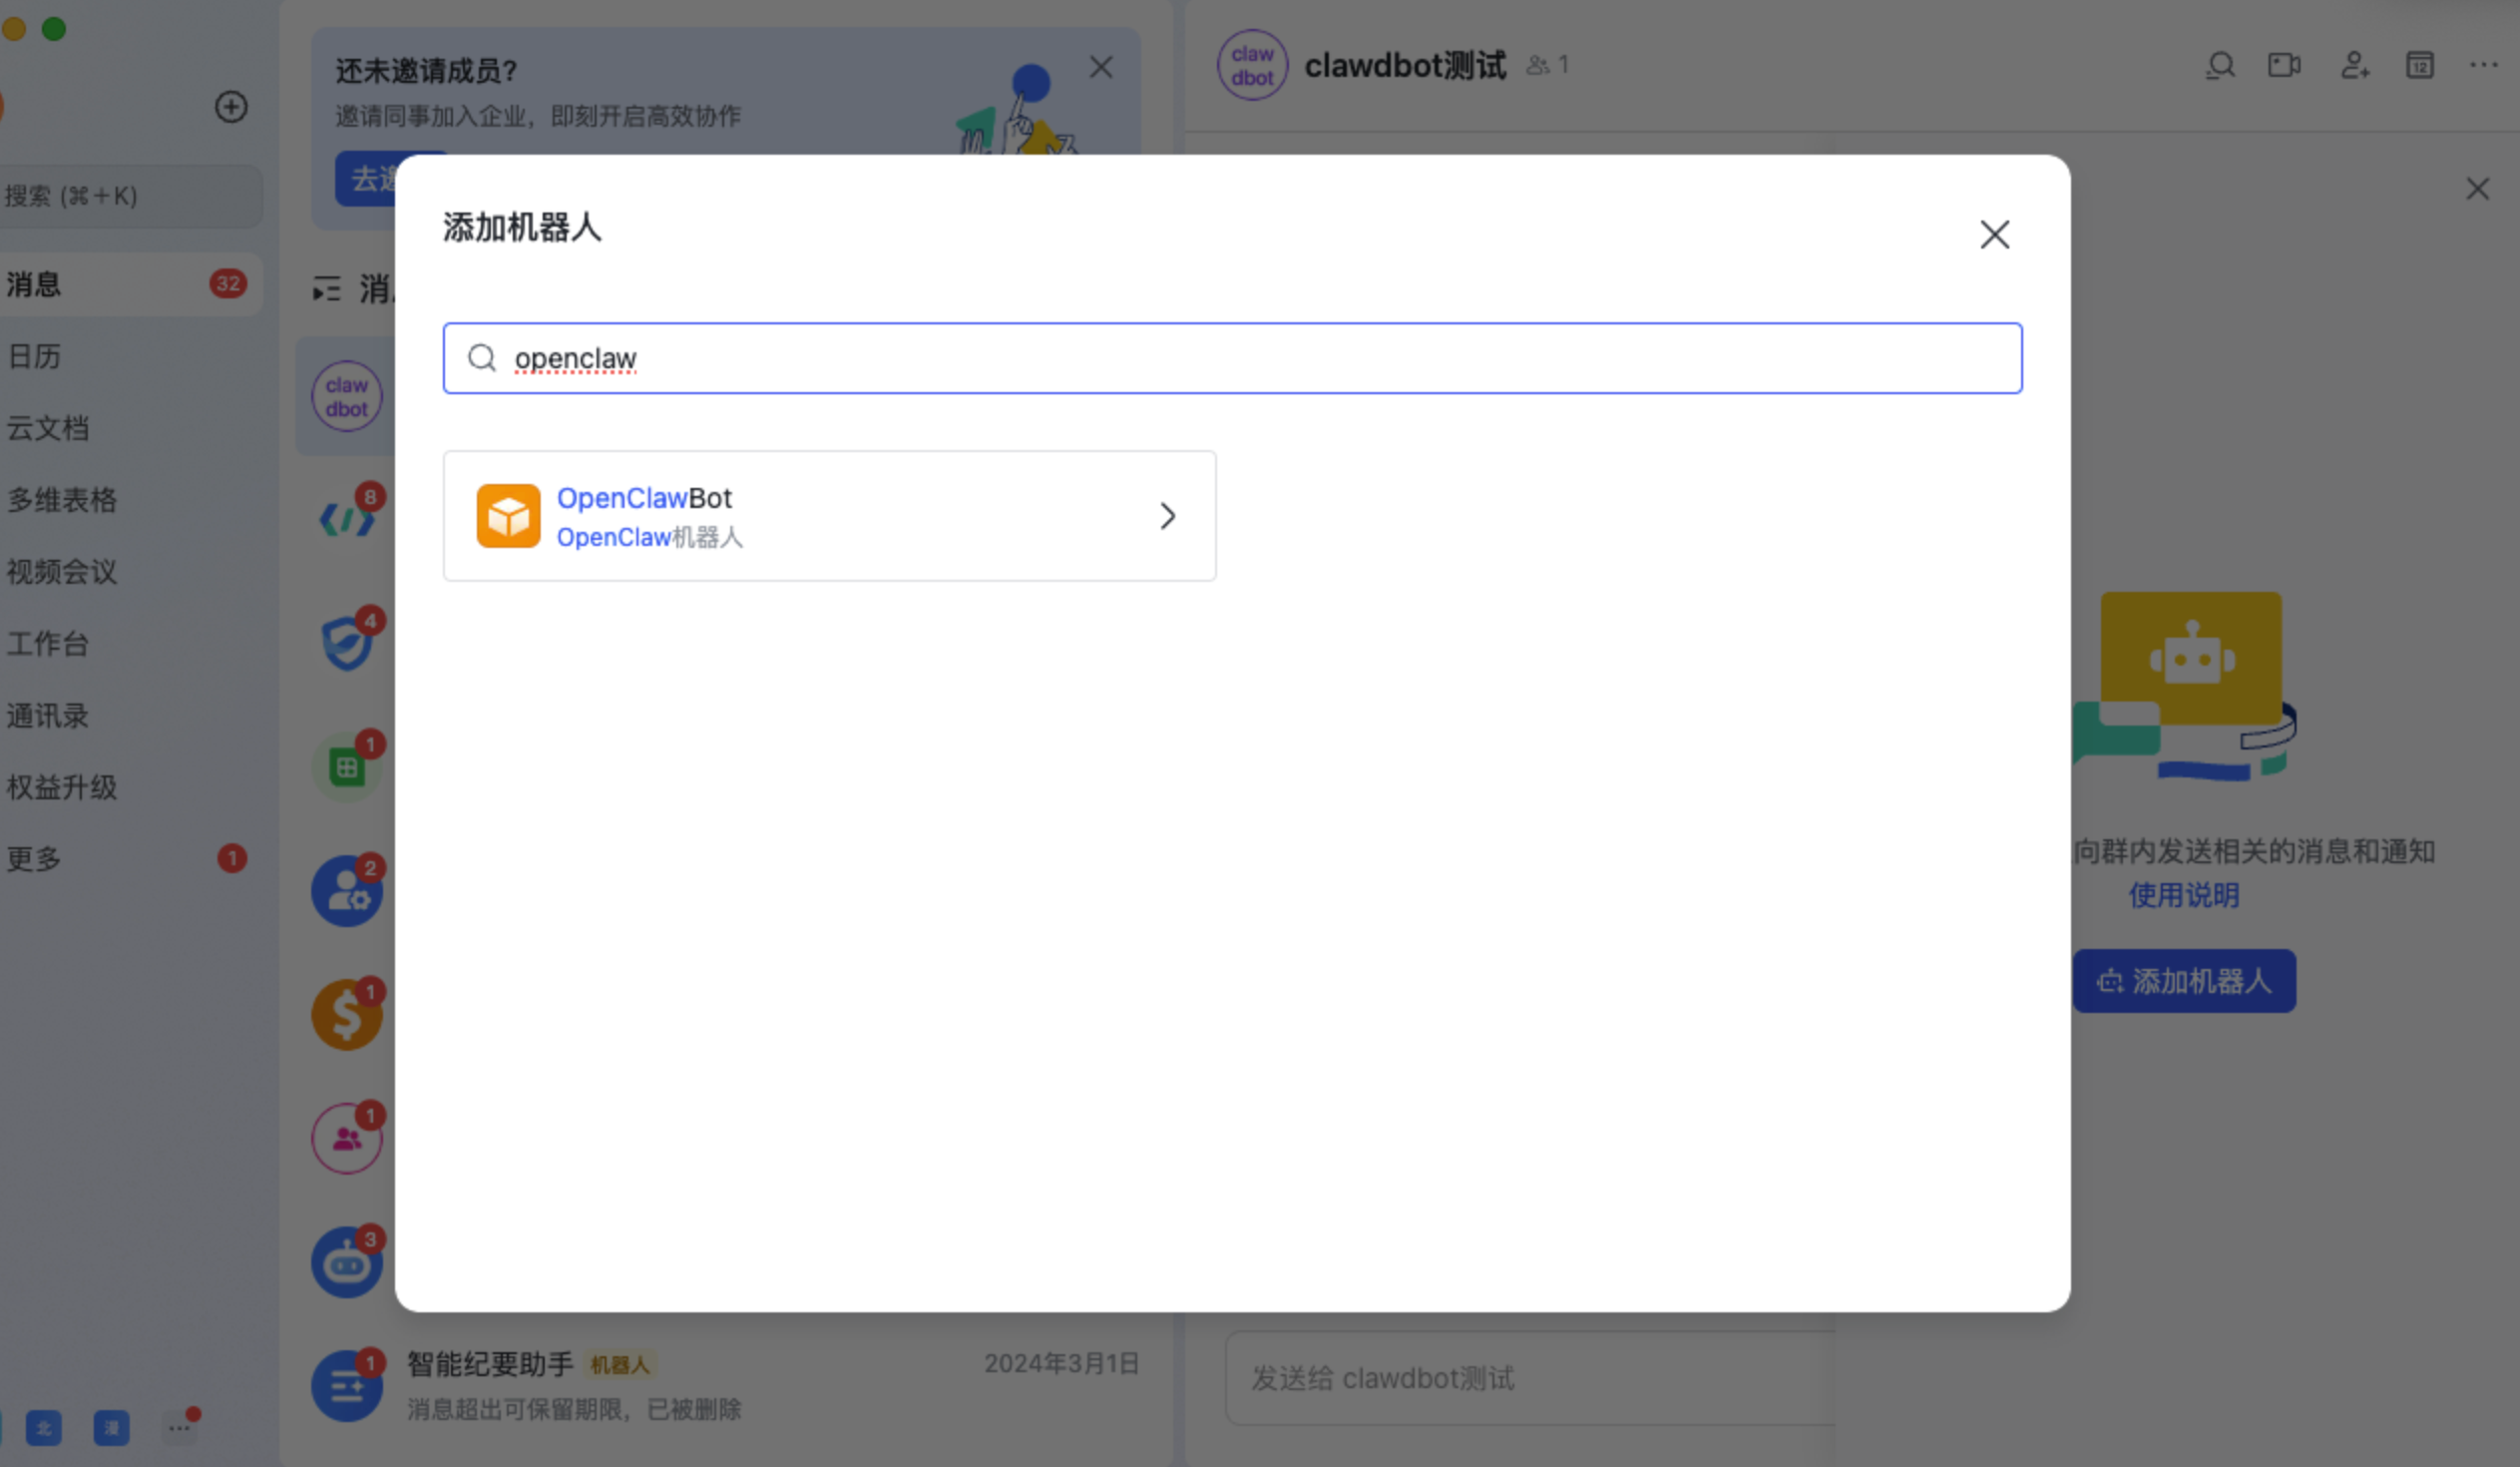Start video call from chat header
The width and height of the screenshot is (2520, 1467).
(x=2284, y=66)
